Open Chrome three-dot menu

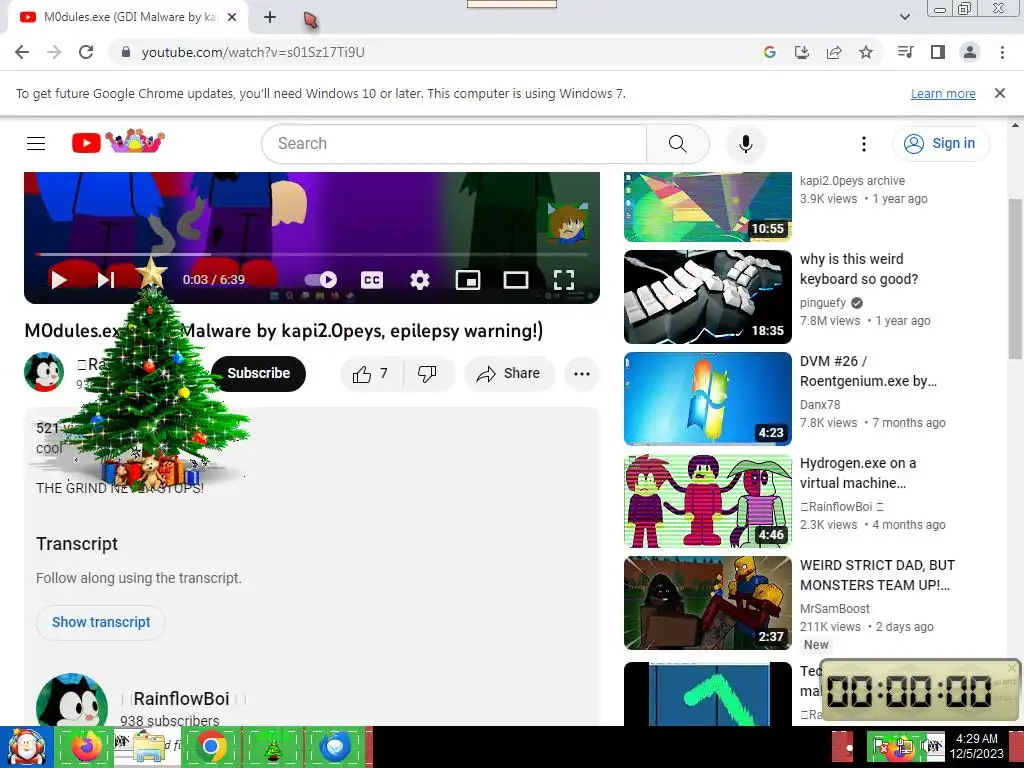point(1002,52)
